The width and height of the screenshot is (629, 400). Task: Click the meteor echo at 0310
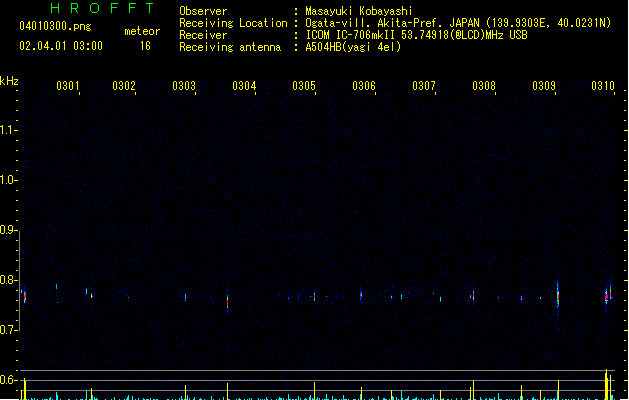[x=609, y=295]
